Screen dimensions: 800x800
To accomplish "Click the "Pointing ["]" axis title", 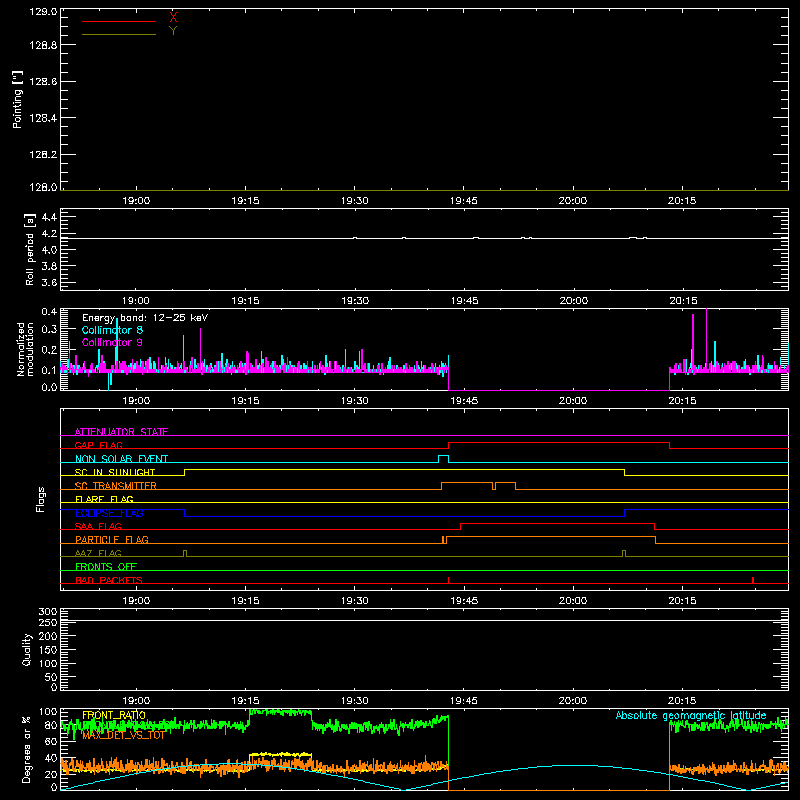I will pyautogui.click(x=18, y=99).
